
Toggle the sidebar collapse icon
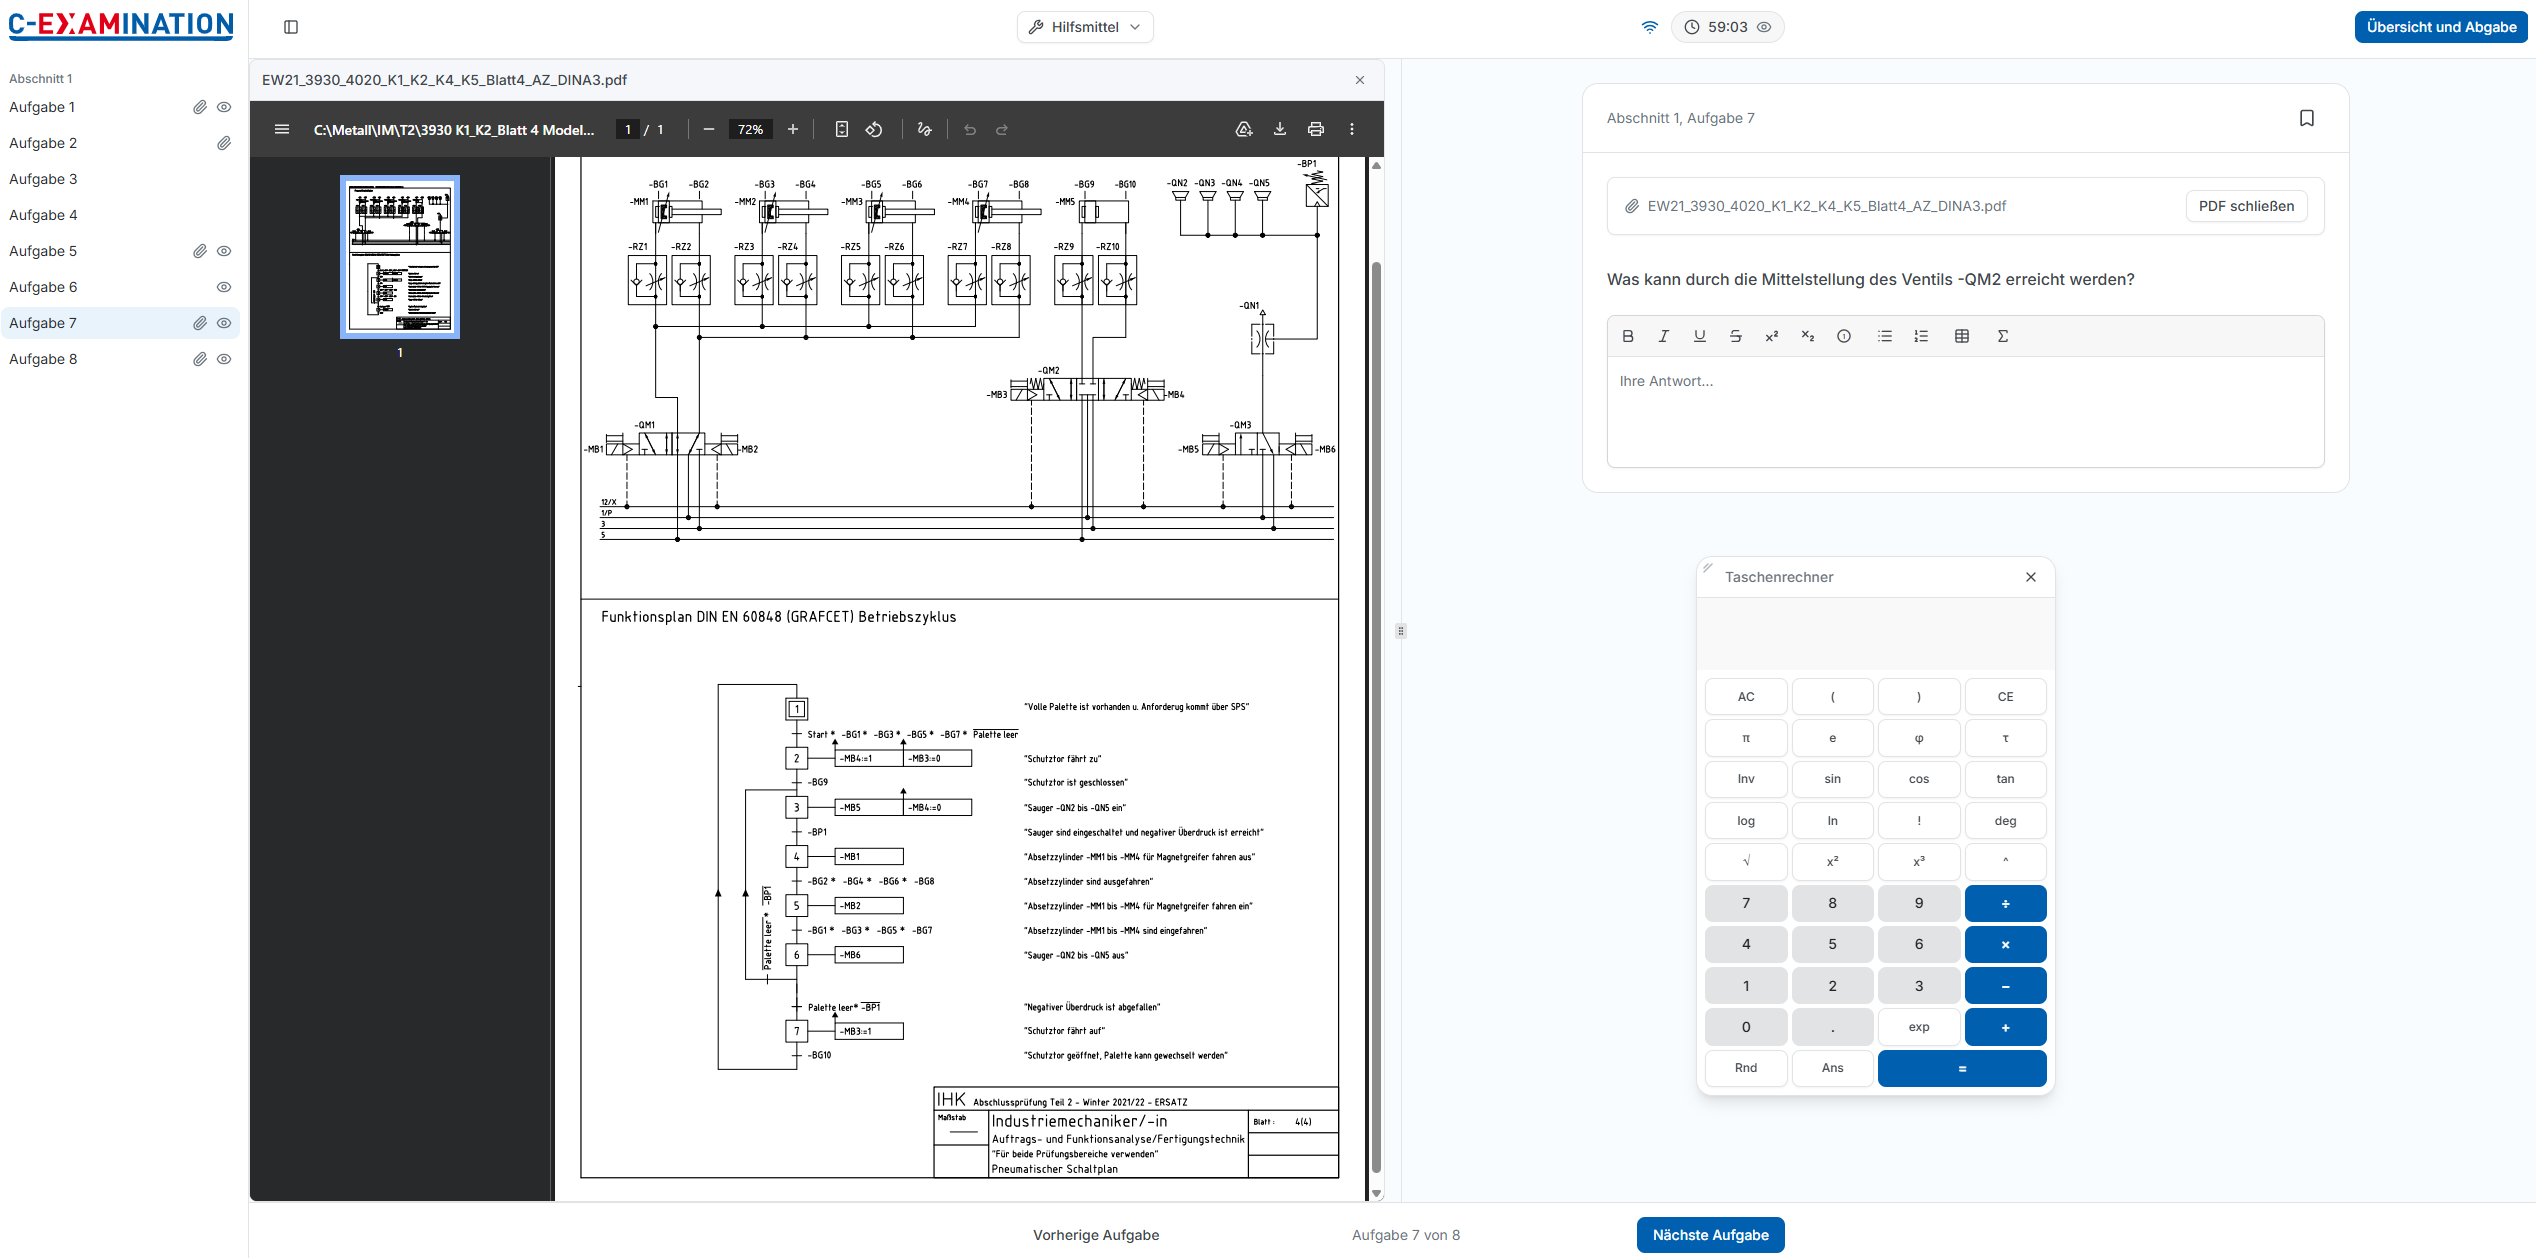(291, 27)
